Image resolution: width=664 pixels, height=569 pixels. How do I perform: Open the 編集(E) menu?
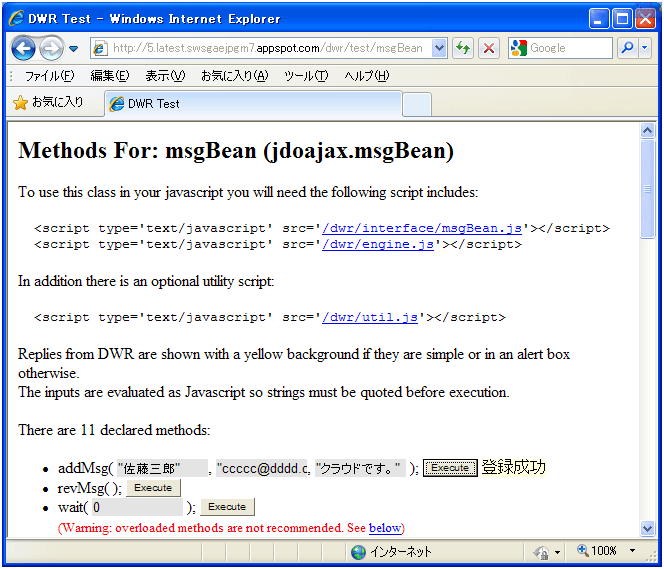click(110, 76)
